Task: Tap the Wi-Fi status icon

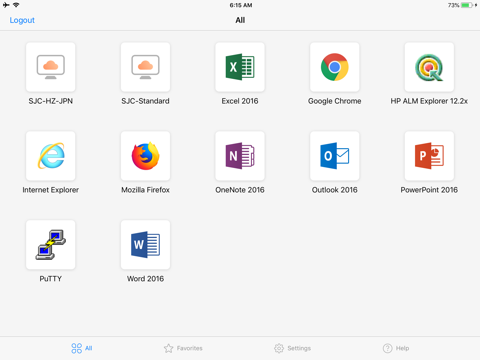Action: click(16, 5)
